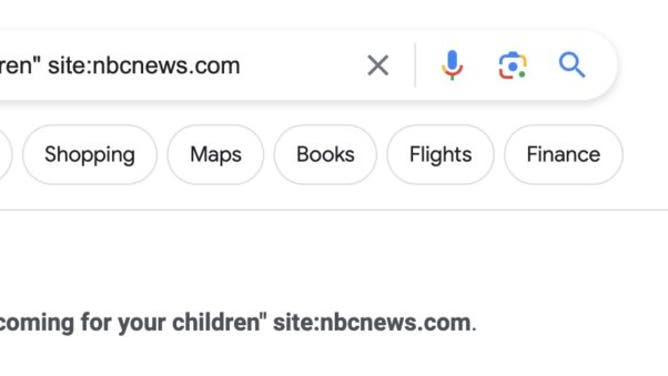Go to the Flights filter chip
Image resolution: width=668 pixels, height=376 pixels.
coord(441,155)
